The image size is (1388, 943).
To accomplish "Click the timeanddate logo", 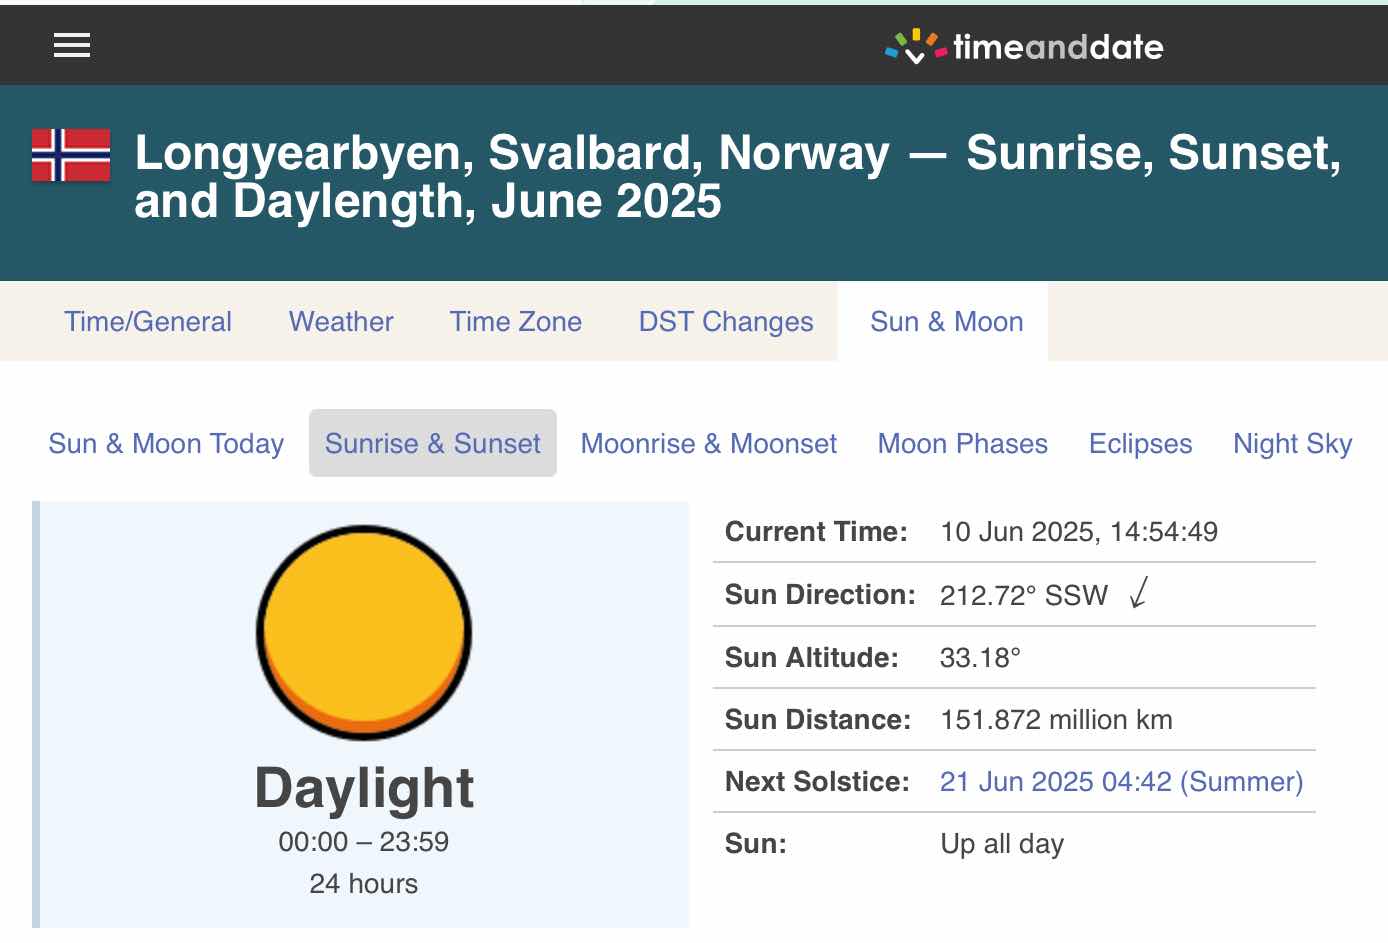I will pyautogui.click(x=1024, y=46).
